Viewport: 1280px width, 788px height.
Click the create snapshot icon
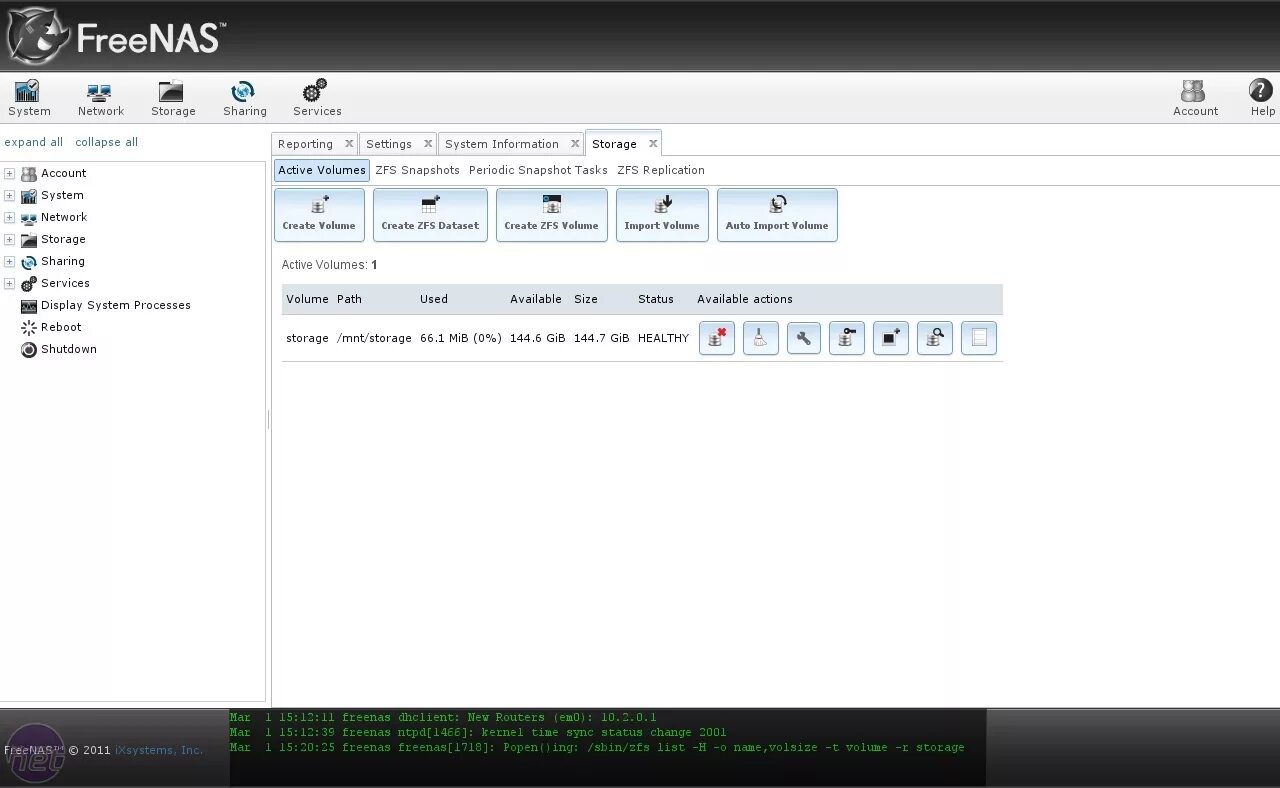click(891, 338)
